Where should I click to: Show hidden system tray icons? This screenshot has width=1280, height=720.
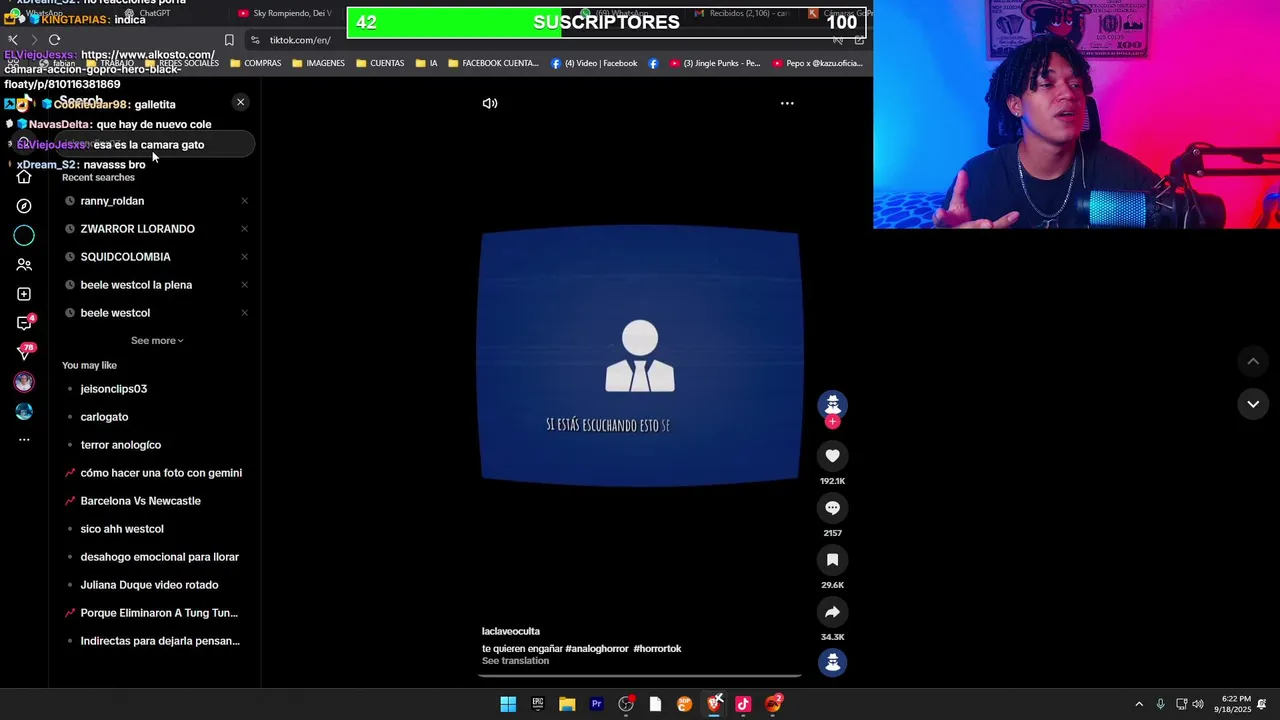coord(1139,704)
